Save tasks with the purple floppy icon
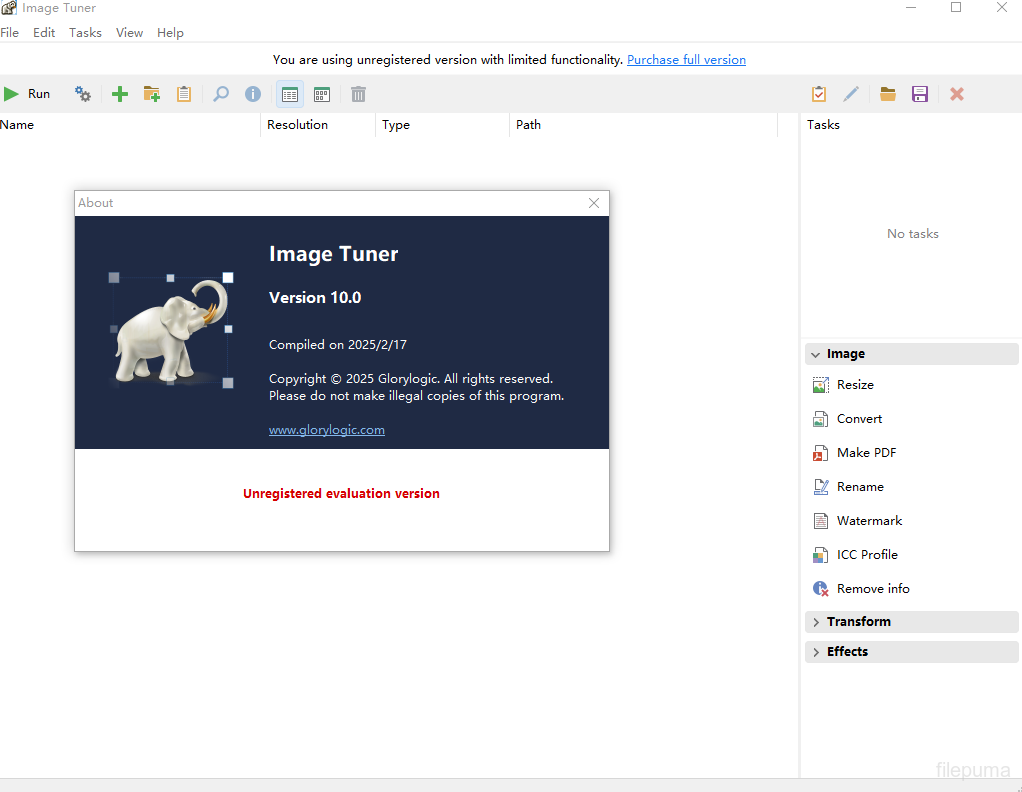This screenshot has height=792, width=1022. click(920, 94)
